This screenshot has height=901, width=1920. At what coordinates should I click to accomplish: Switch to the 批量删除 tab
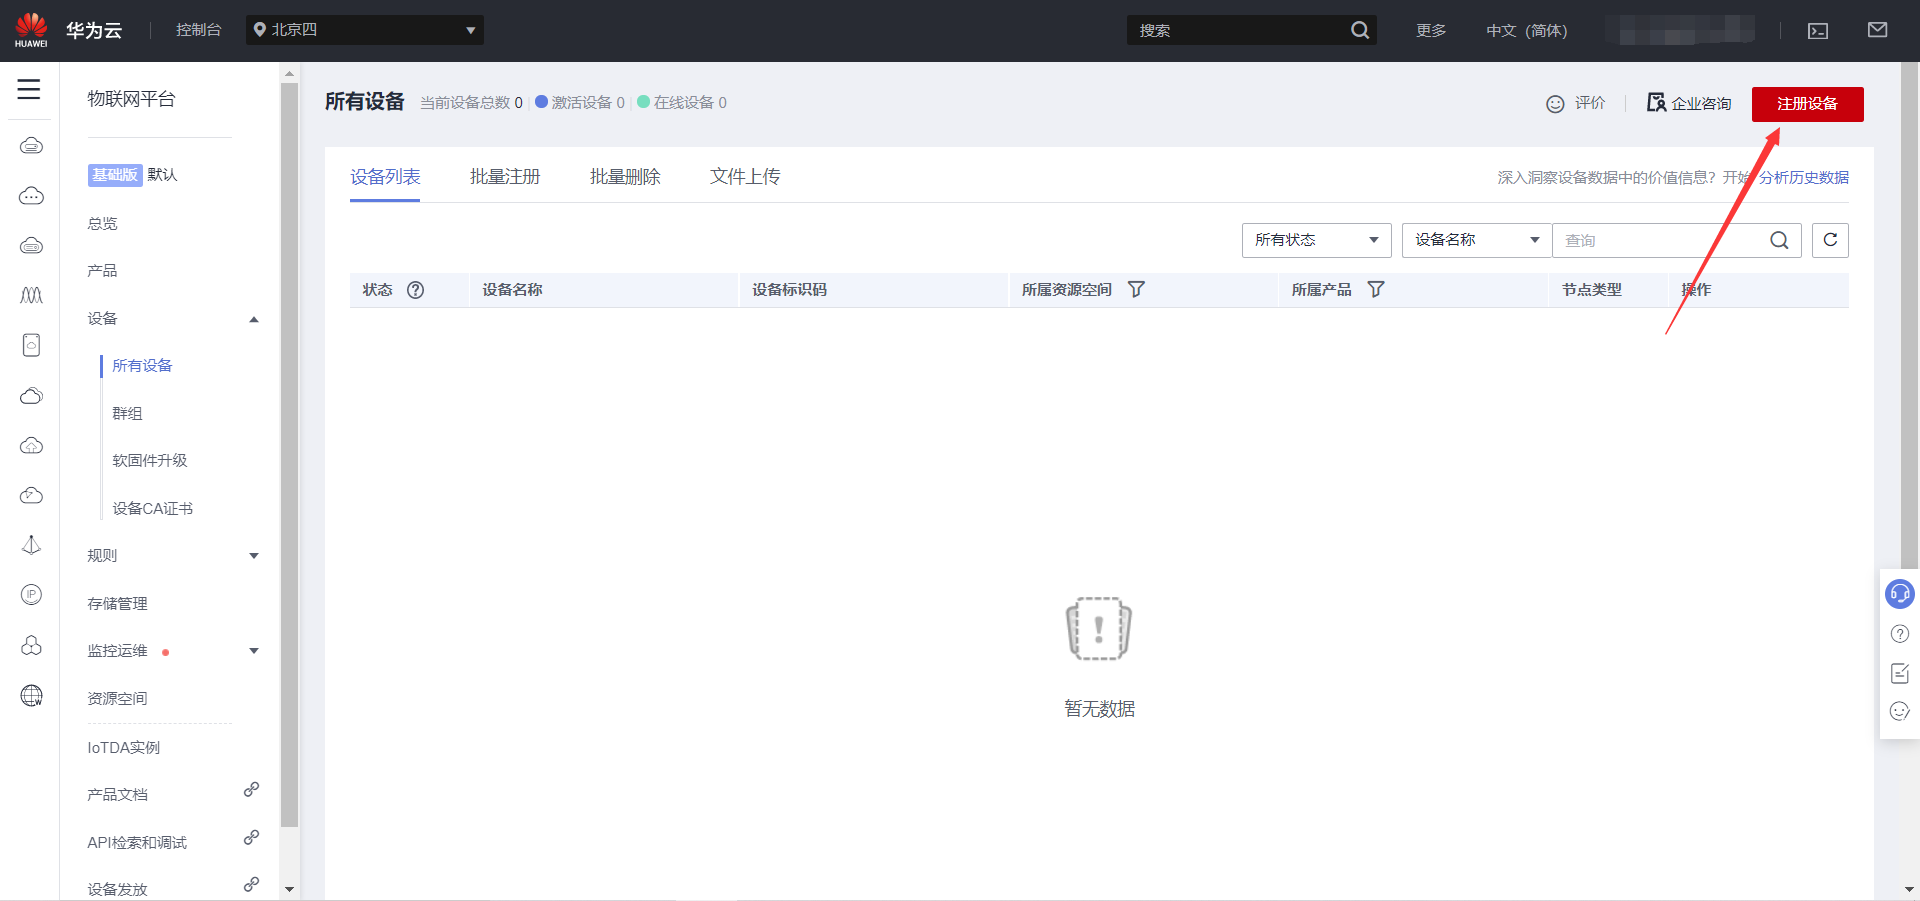click(625, 177)
